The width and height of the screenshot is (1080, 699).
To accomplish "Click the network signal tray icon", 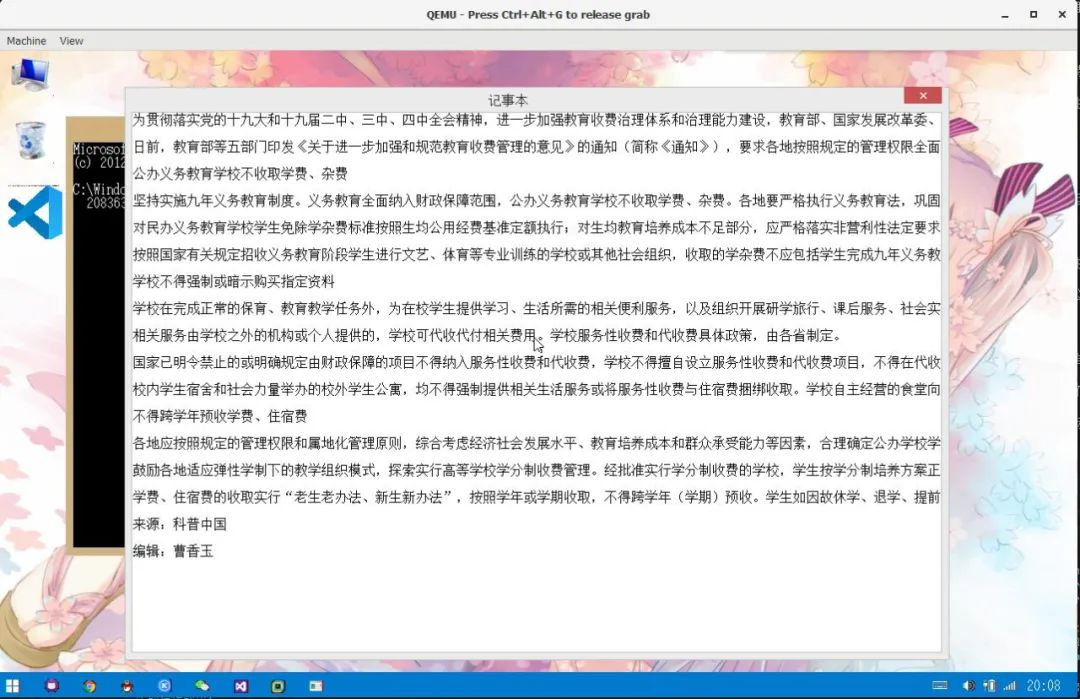I will click(1010, 686).
